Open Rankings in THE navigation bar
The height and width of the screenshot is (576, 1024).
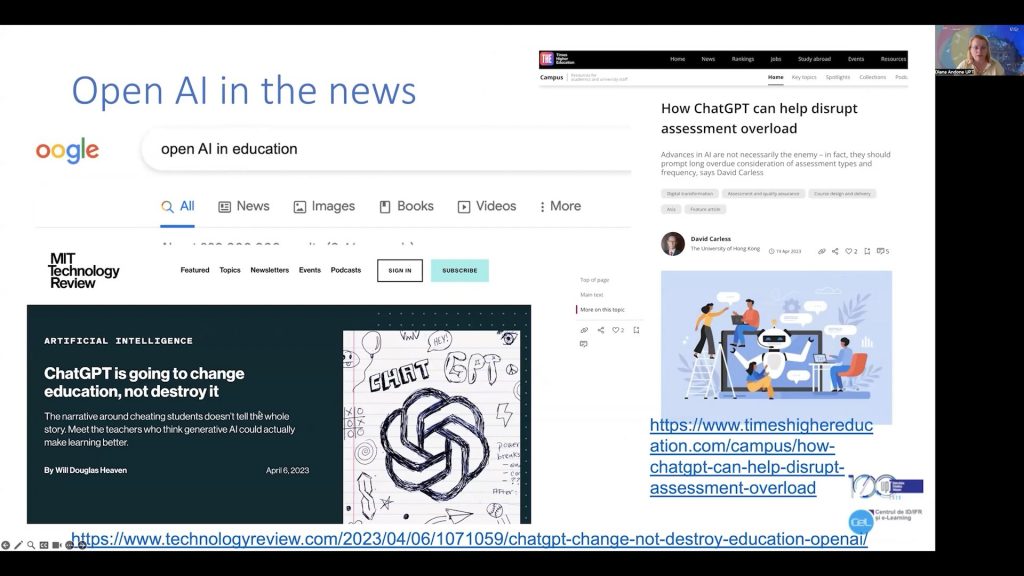click(x=743, y=59)
